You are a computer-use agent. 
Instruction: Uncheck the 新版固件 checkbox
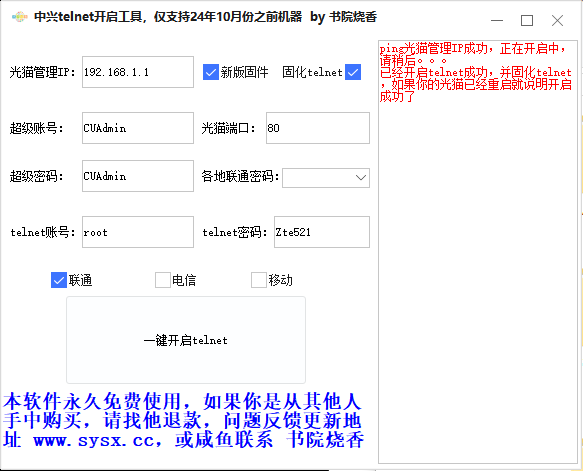click(210, 72)
